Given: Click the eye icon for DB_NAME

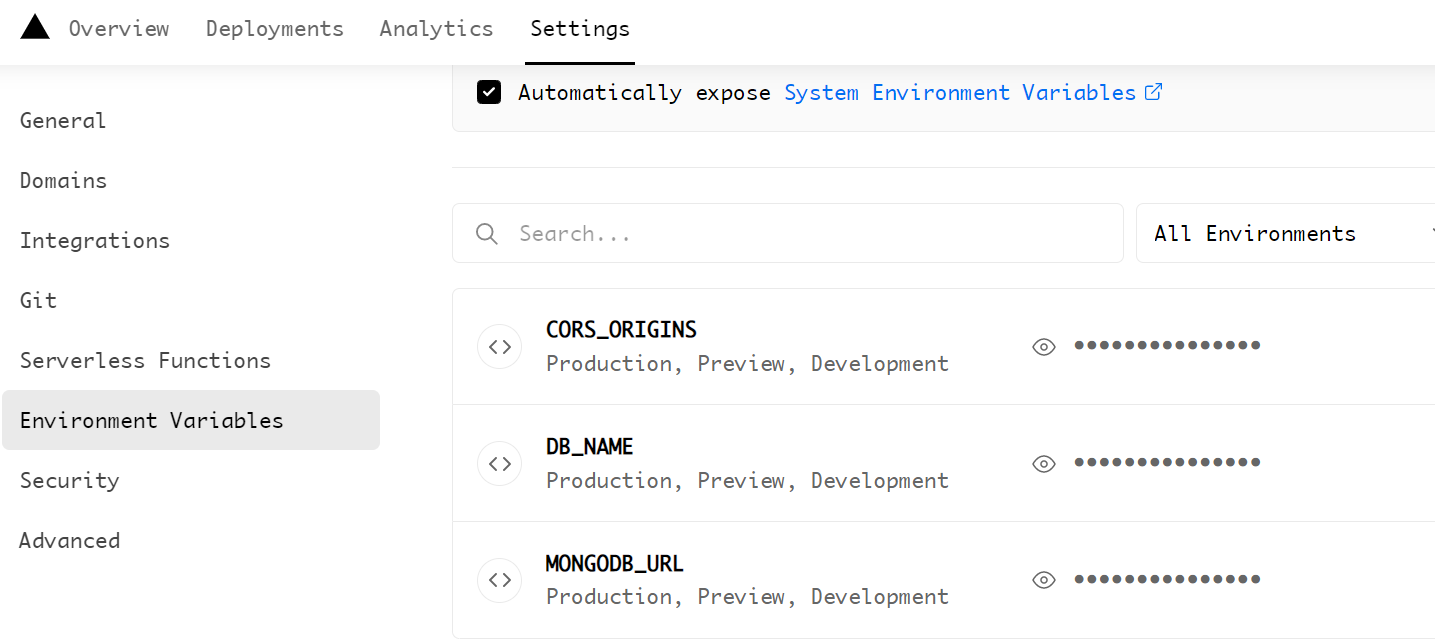Looking at the screenshot, I should click(1043, 463).
